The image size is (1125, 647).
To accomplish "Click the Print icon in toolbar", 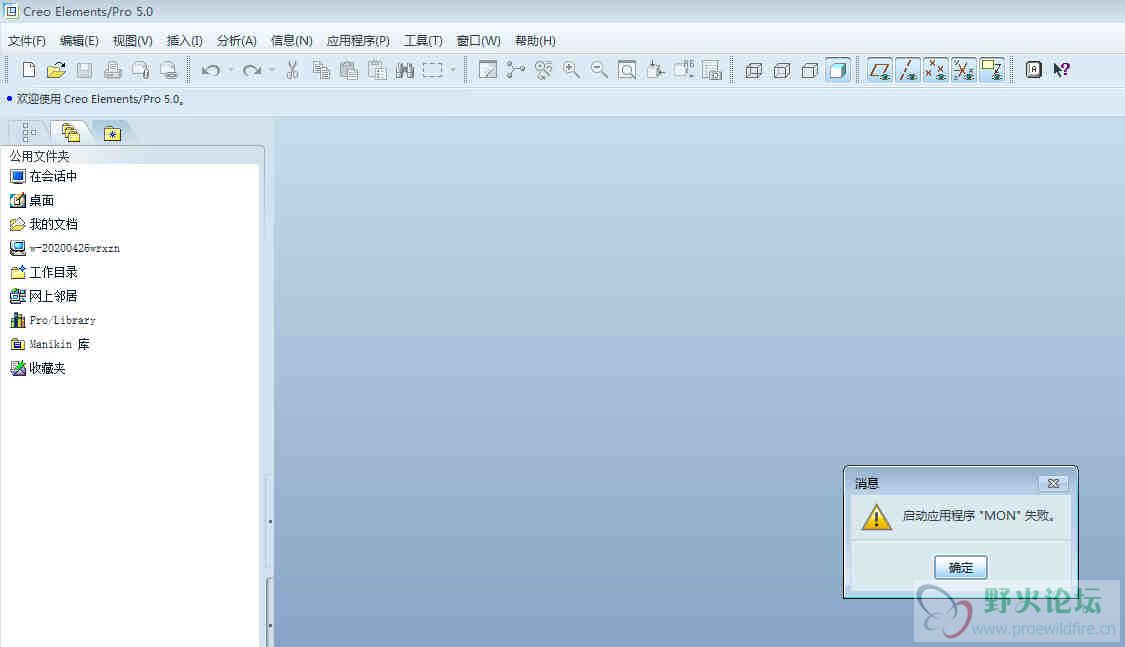I will point(112,70).
